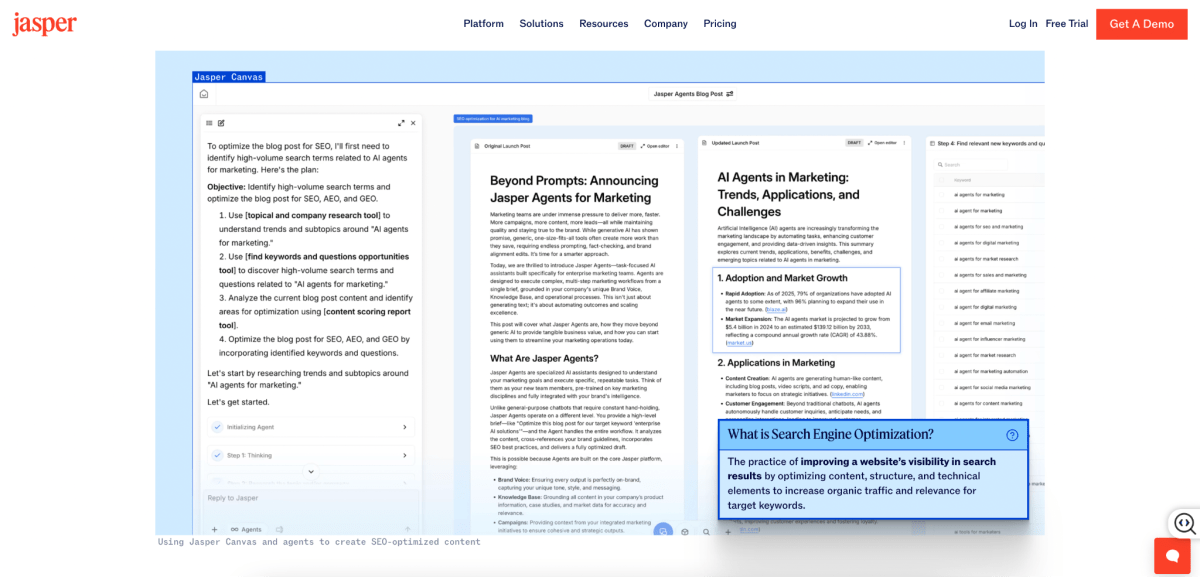Screen dimensions: 1200x577
Task: Click the DRAFT badge on Original Launch Post
Action: point(627,146)
